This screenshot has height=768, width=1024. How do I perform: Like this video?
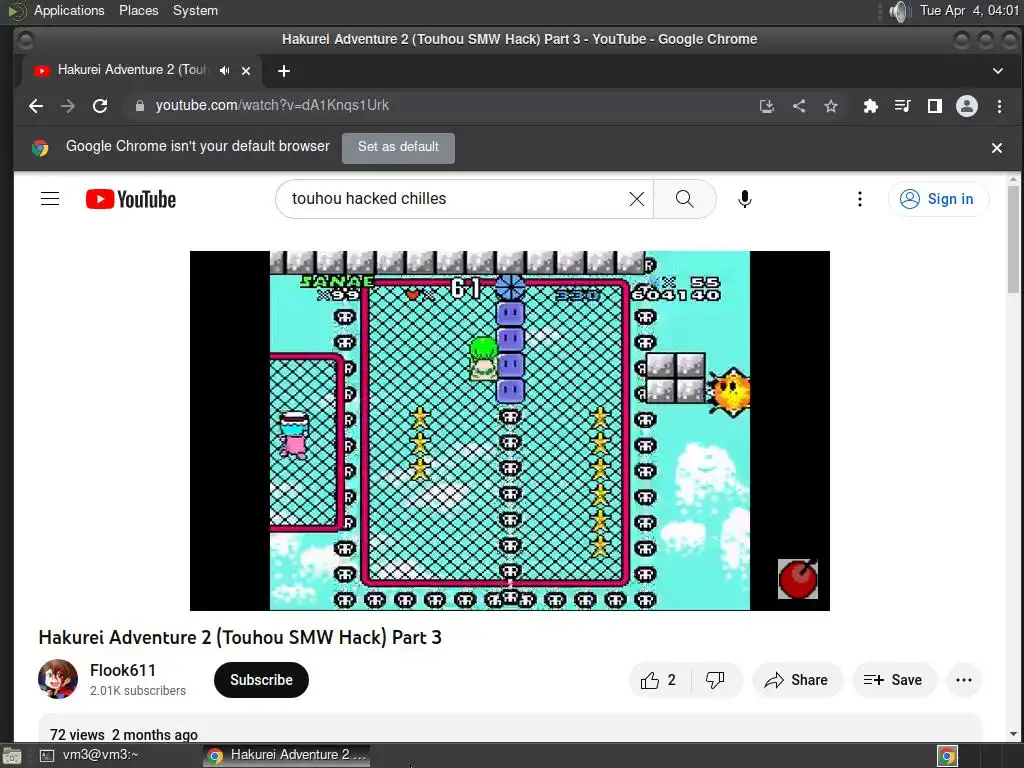659,680
